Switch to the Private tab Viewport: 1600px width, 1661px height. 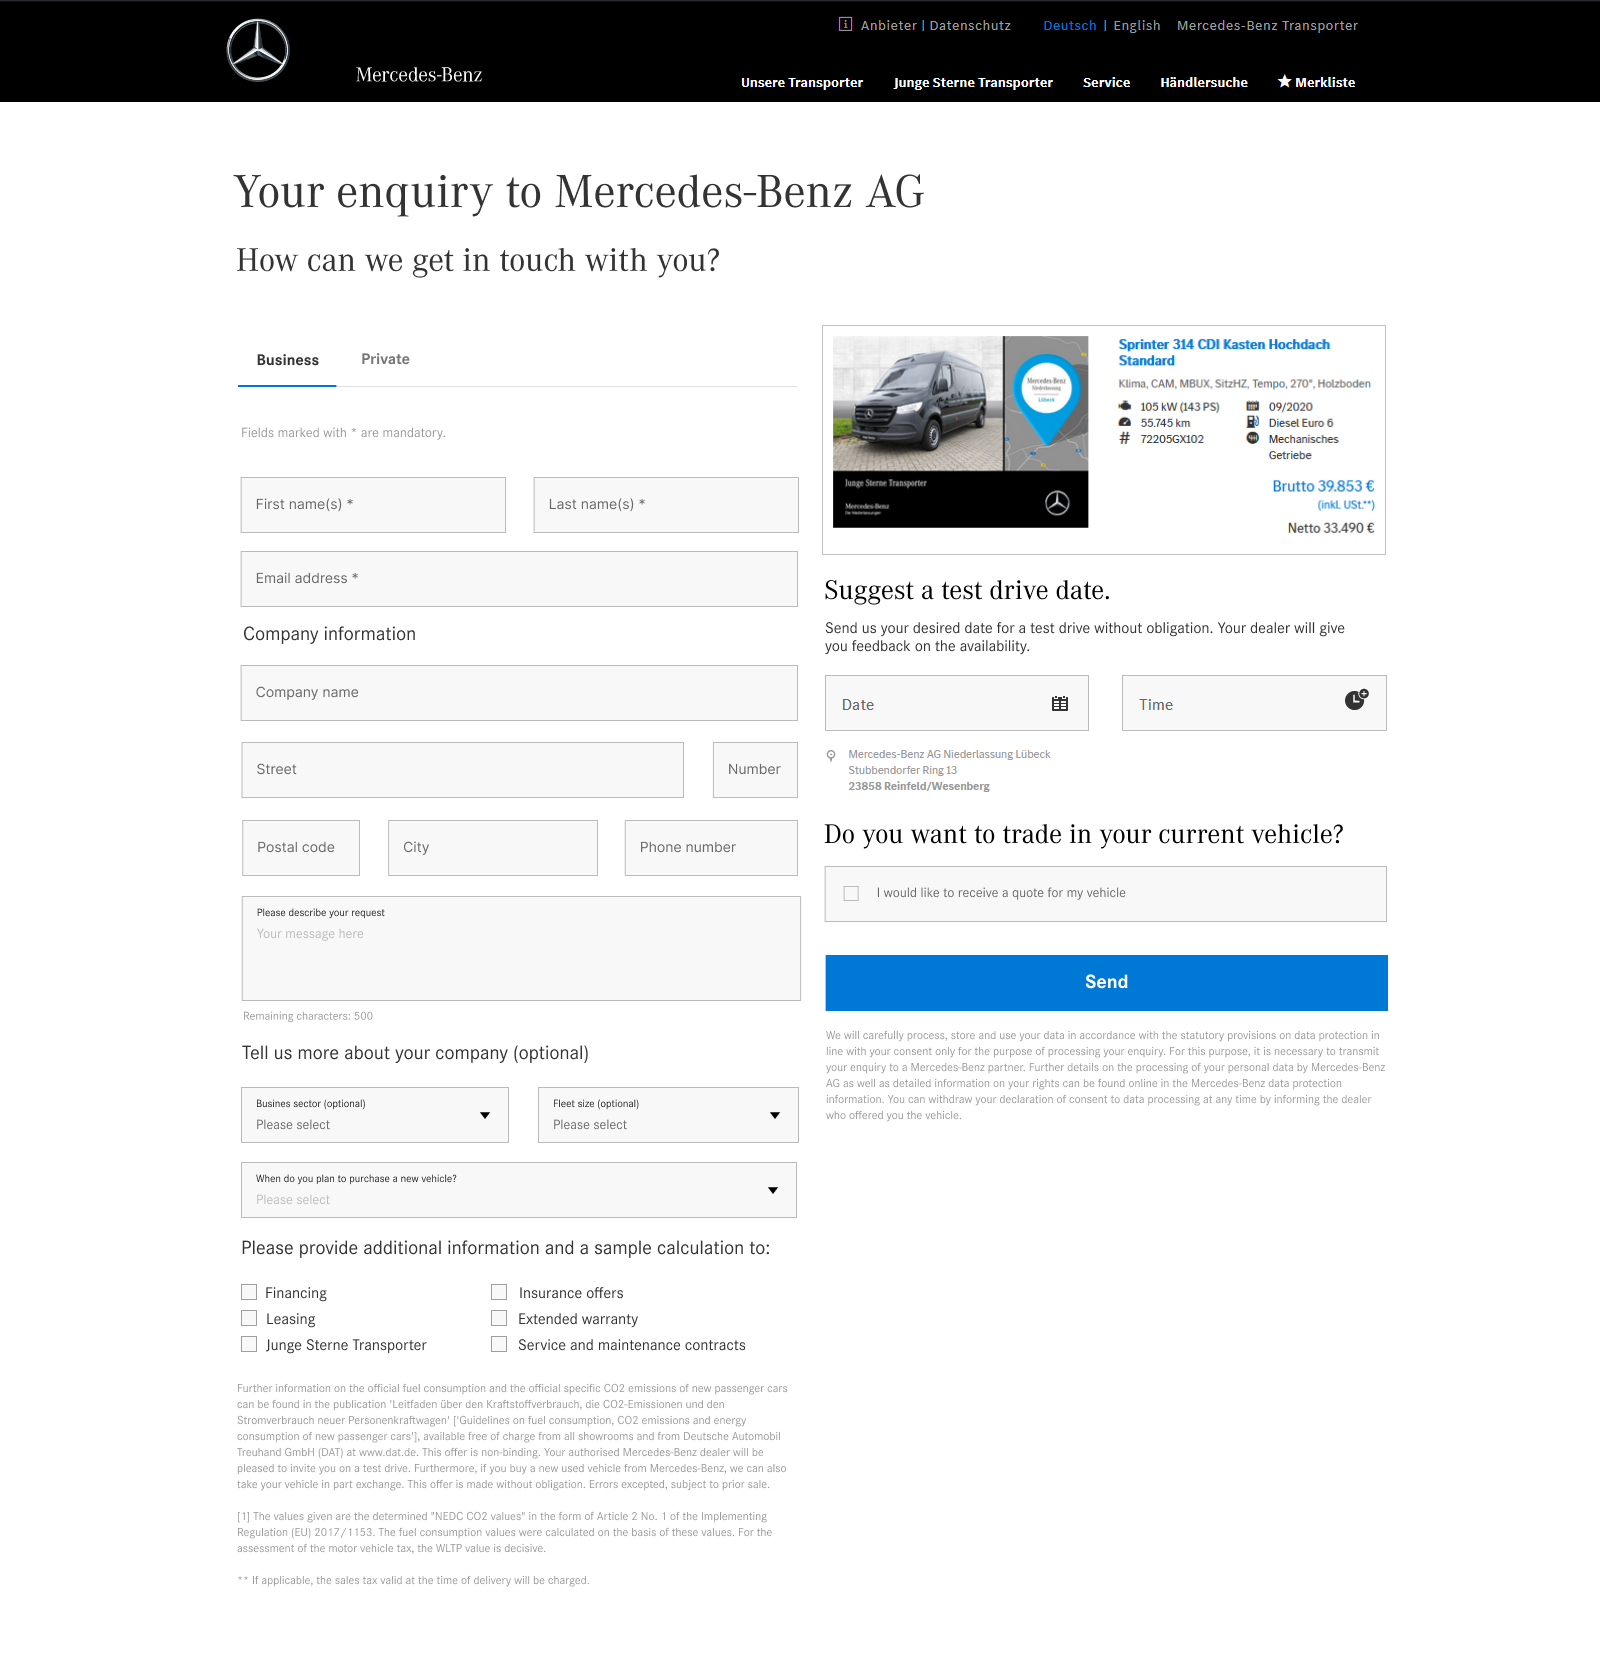[385, 359]
